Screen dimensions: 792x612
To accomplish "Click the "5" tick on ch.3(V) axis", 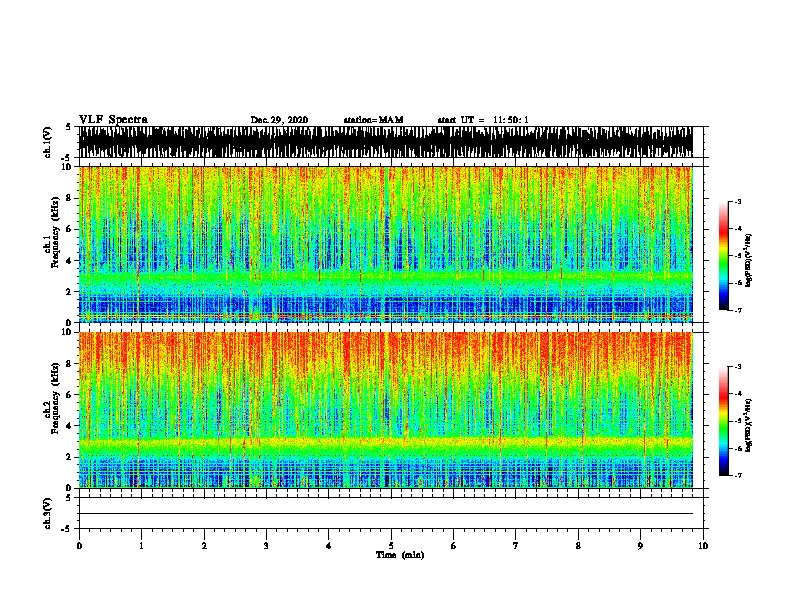I will pyautogui.click(x=68, y=498).
